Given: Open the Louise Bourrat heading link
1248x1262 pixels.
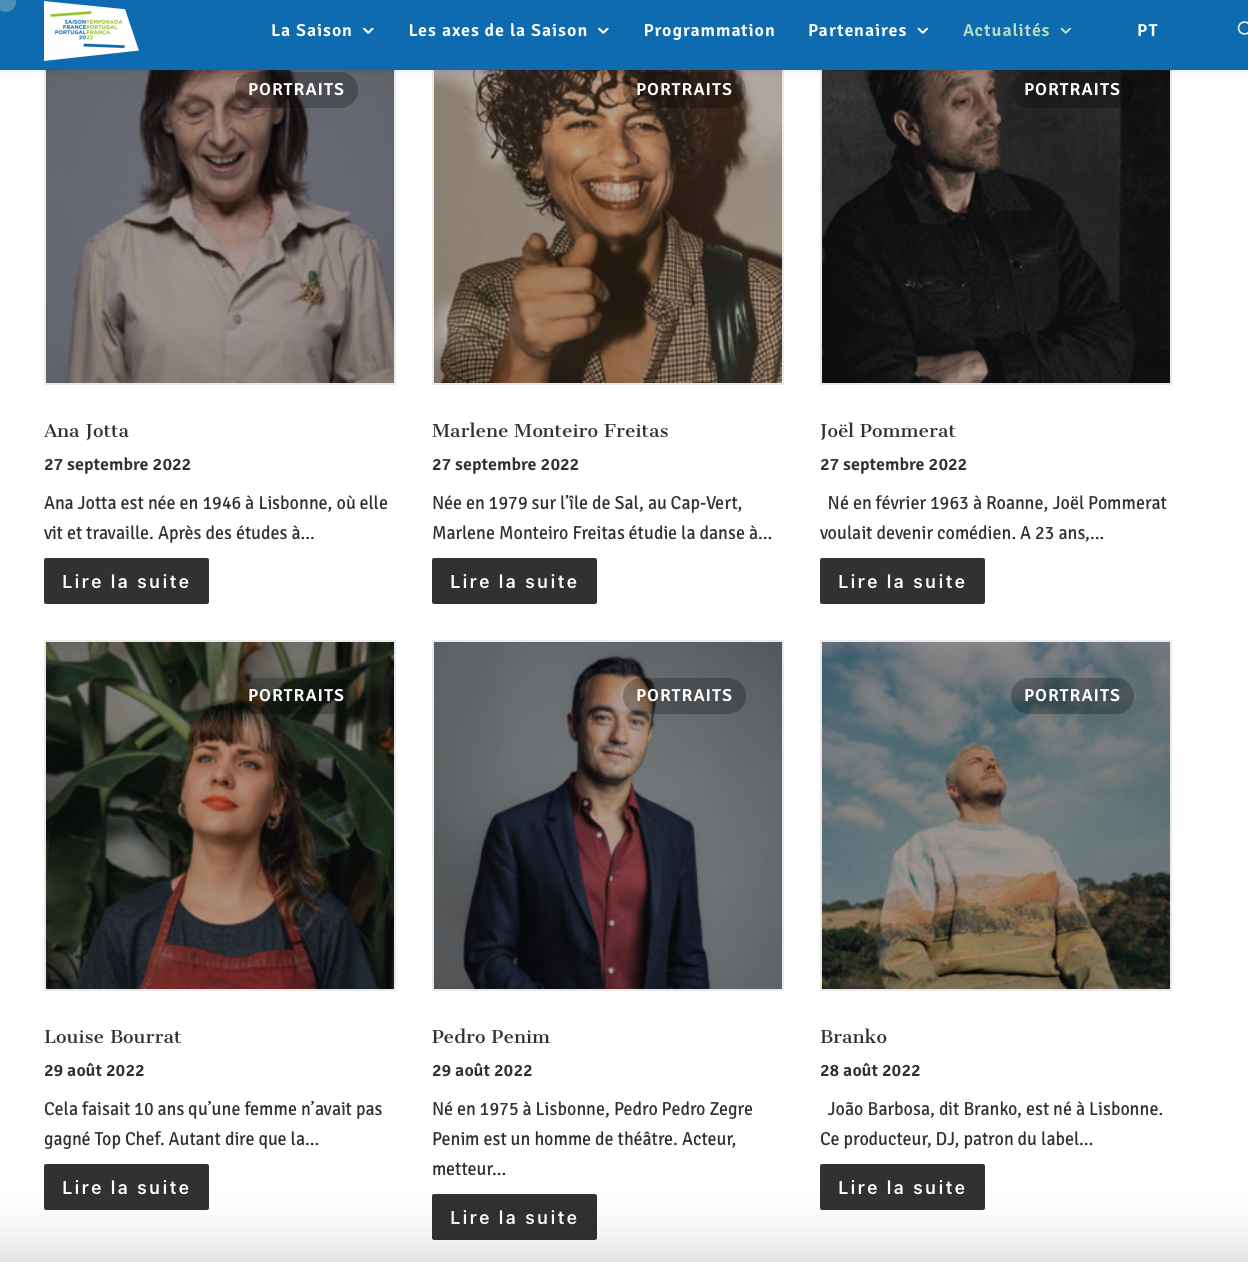Looking at the screenshot, I should tap(112, 1037).
